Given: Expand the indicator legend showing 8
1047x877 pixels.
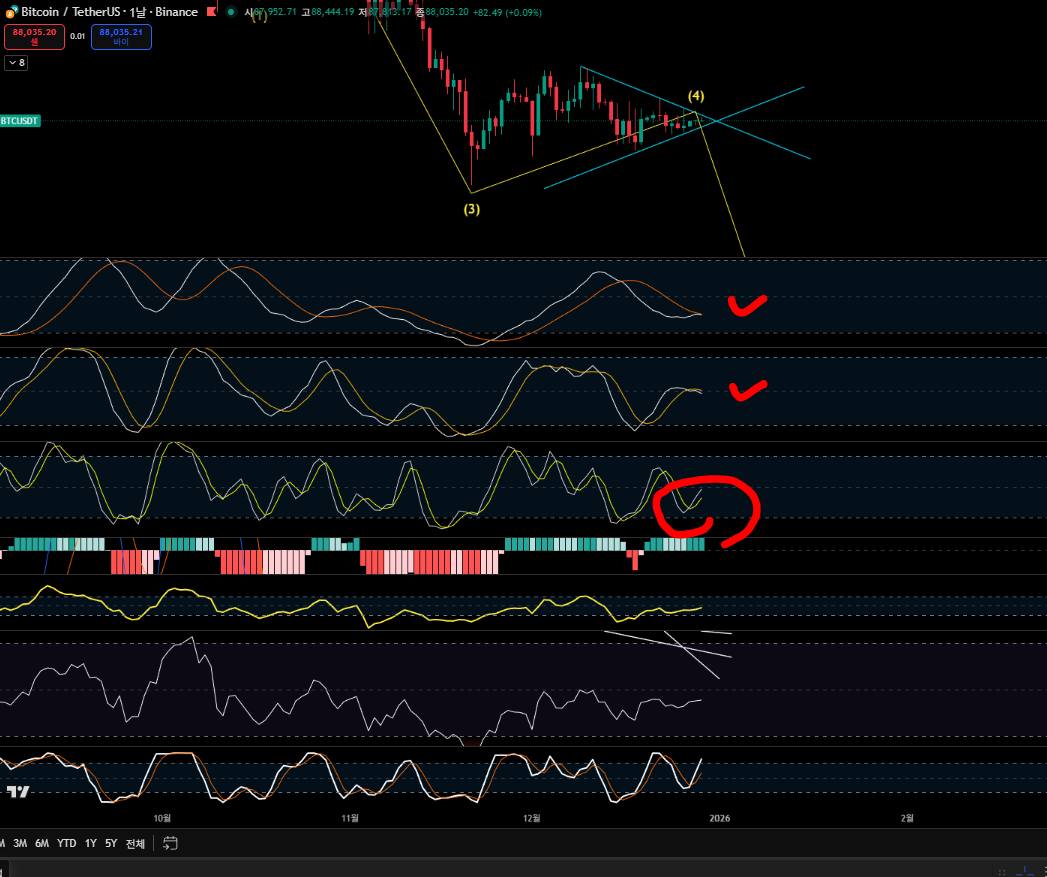Looking at the screenshot, I should coord(17,63).
